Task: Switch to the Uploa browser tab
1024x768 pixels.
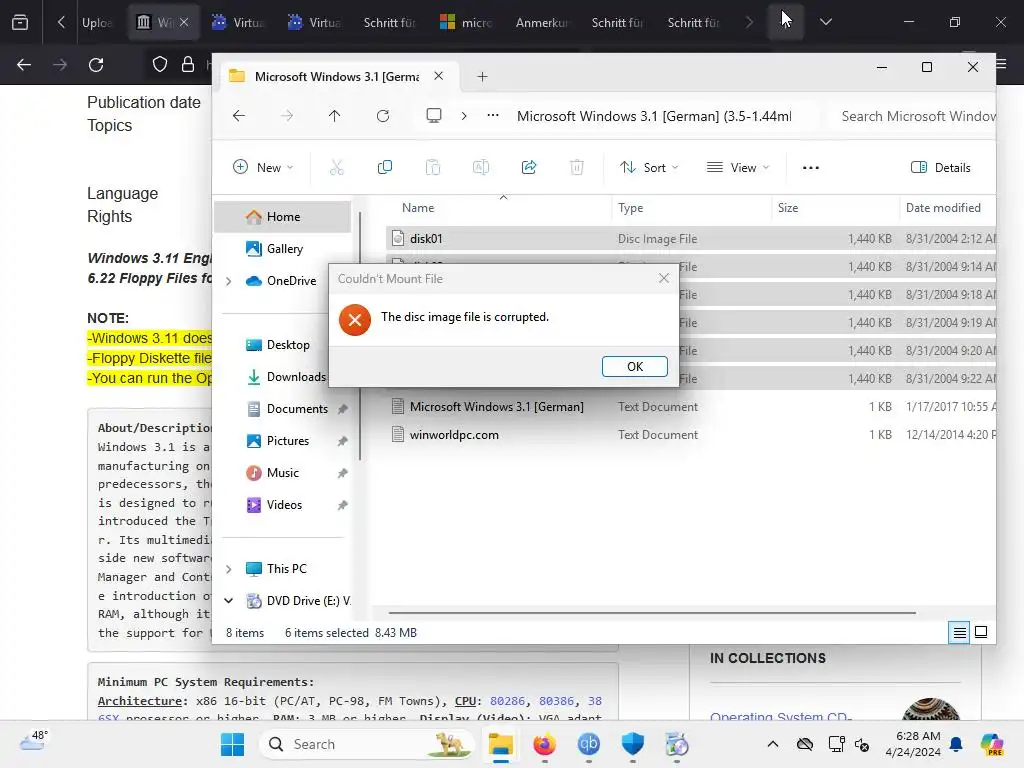Action: [x=97, y=23]
